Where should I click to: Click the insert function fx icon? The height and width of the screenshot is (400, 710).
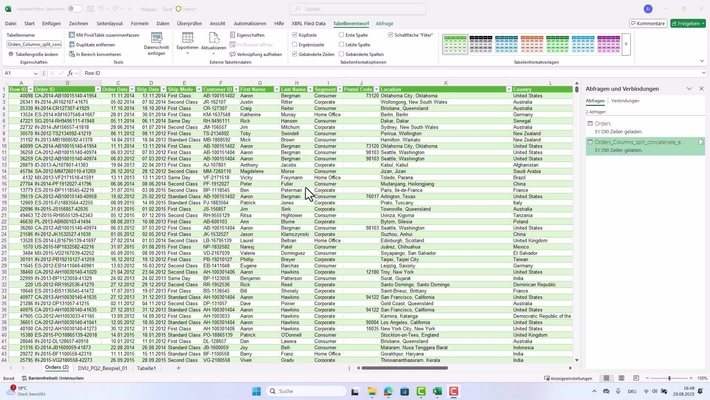pyautogui.click(x=70, y=73)
